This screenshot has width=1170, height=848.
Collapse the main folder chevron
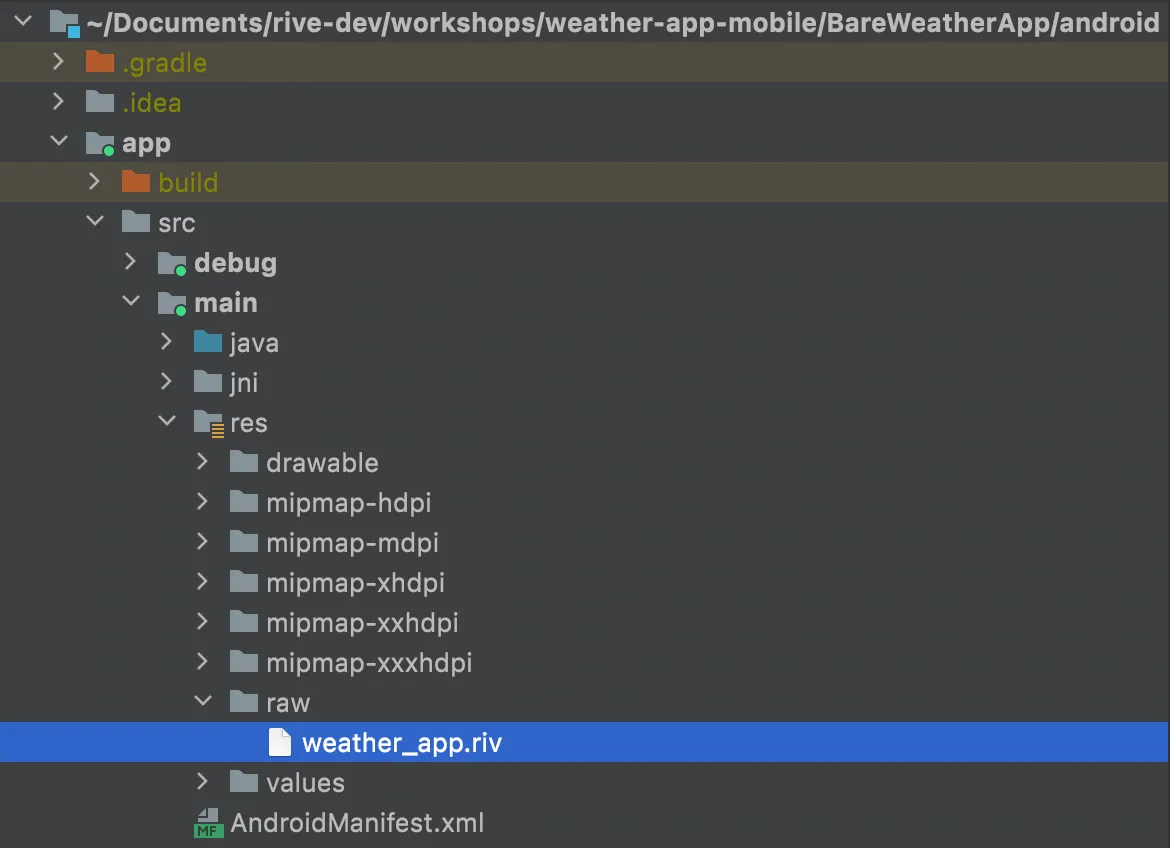131,300
